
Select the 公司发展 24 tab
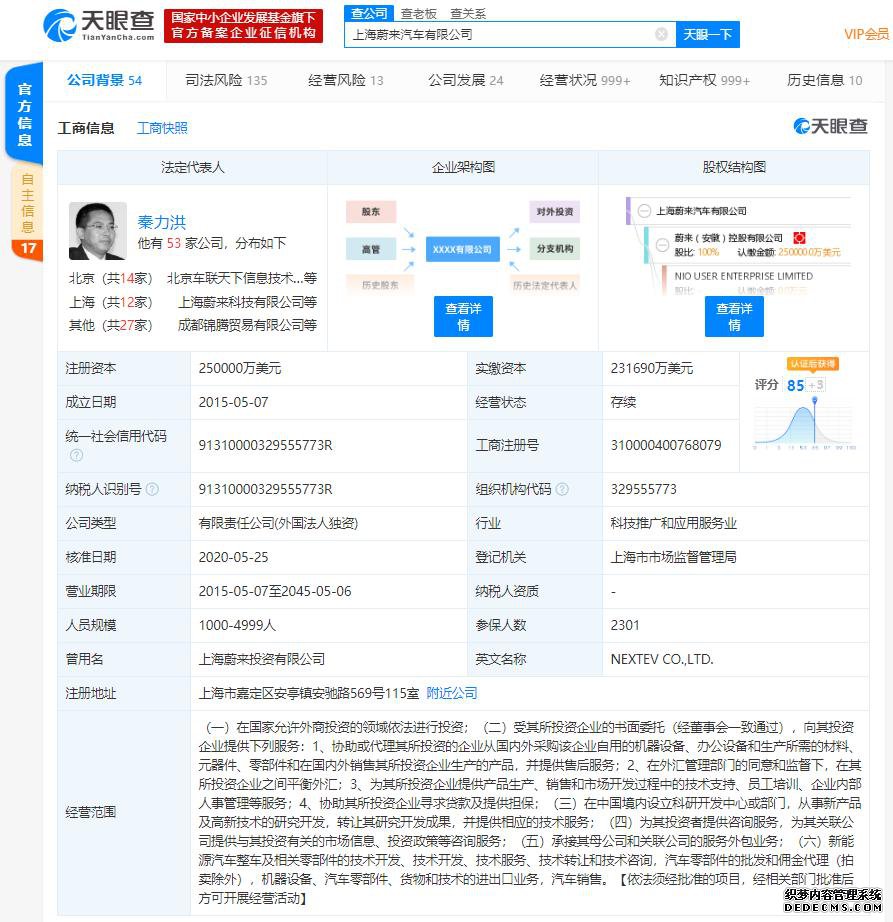pyautogui.click(x=466, y=80)
